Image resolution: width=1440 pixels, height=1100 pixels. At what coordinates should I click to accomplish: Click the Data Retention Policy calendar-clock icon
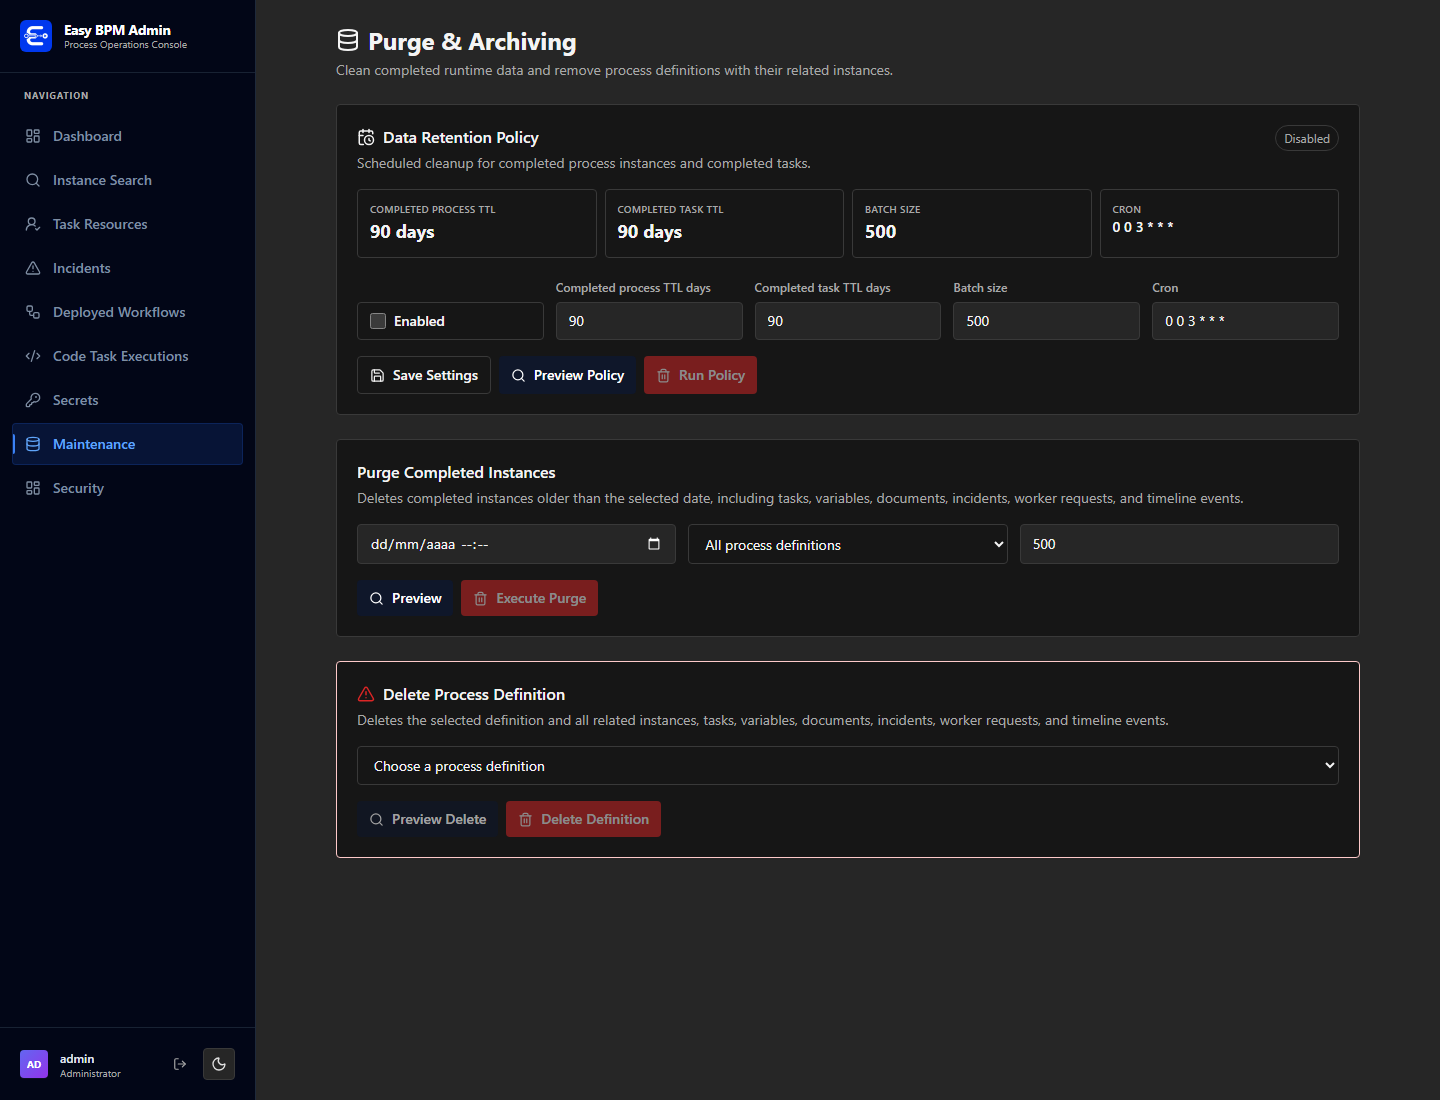[x=366, y=138]
